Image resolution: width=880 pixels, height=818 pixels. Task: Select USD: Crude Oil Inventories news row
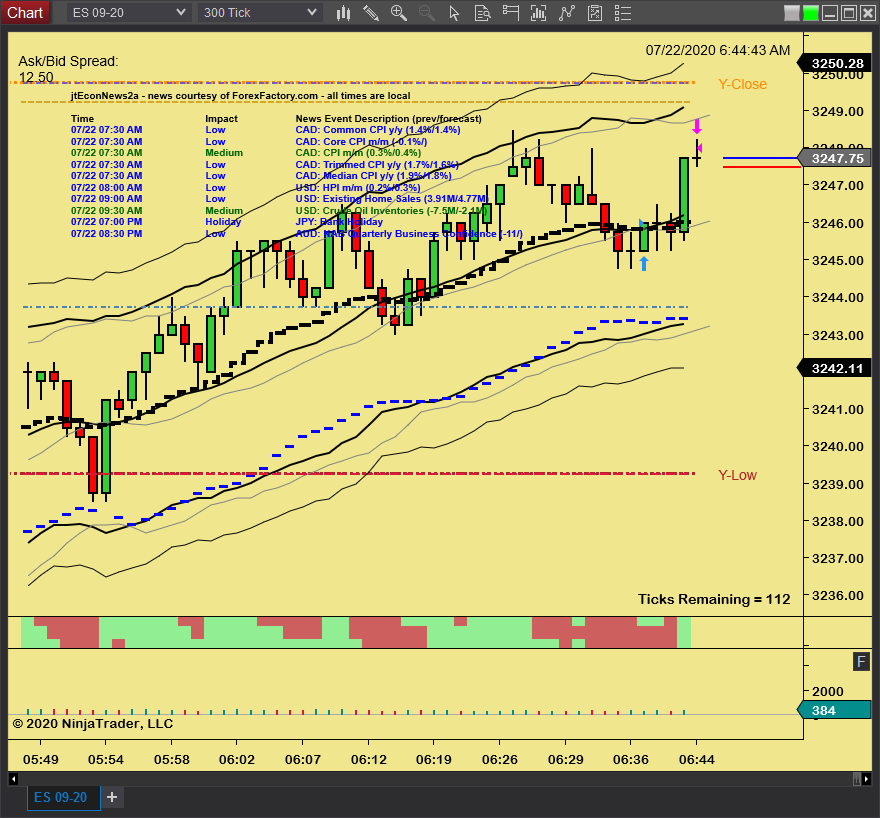point(279,210)
